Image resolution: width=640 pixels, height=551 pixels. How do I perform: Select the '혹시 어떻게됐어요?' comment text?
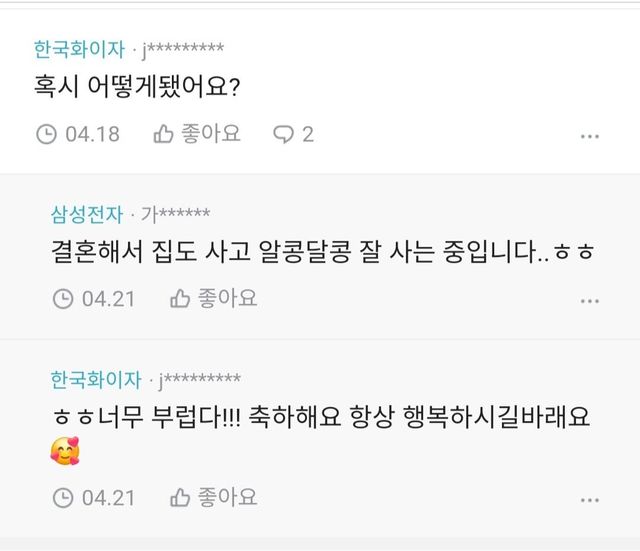pos(137,88)
